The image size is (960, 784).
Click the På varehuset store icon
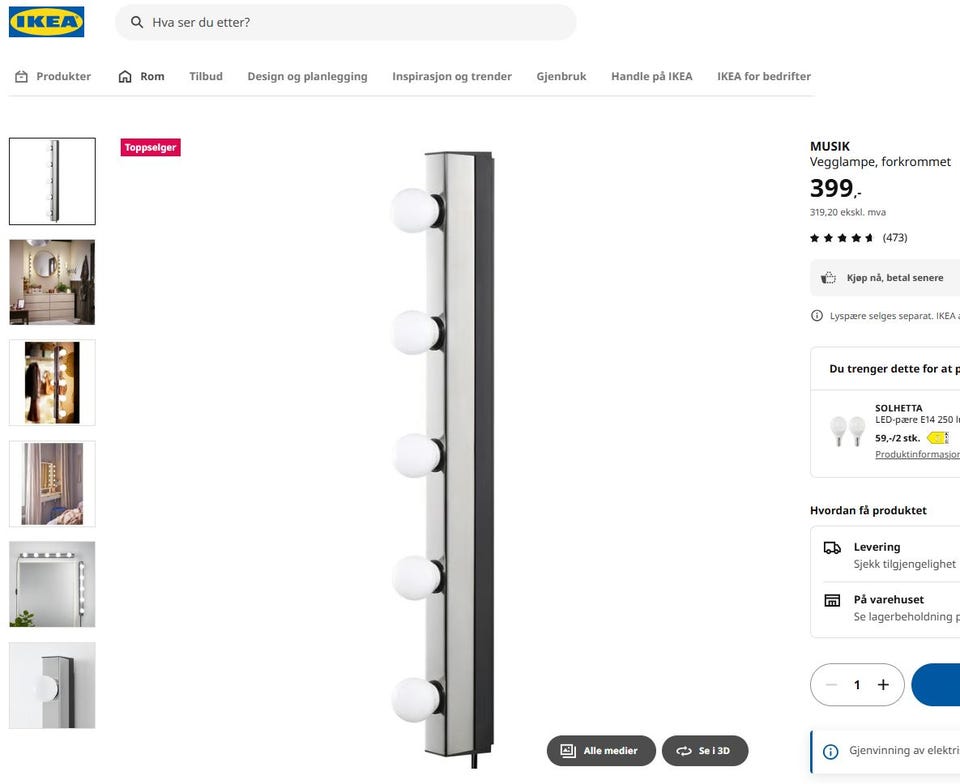(832, 600)
